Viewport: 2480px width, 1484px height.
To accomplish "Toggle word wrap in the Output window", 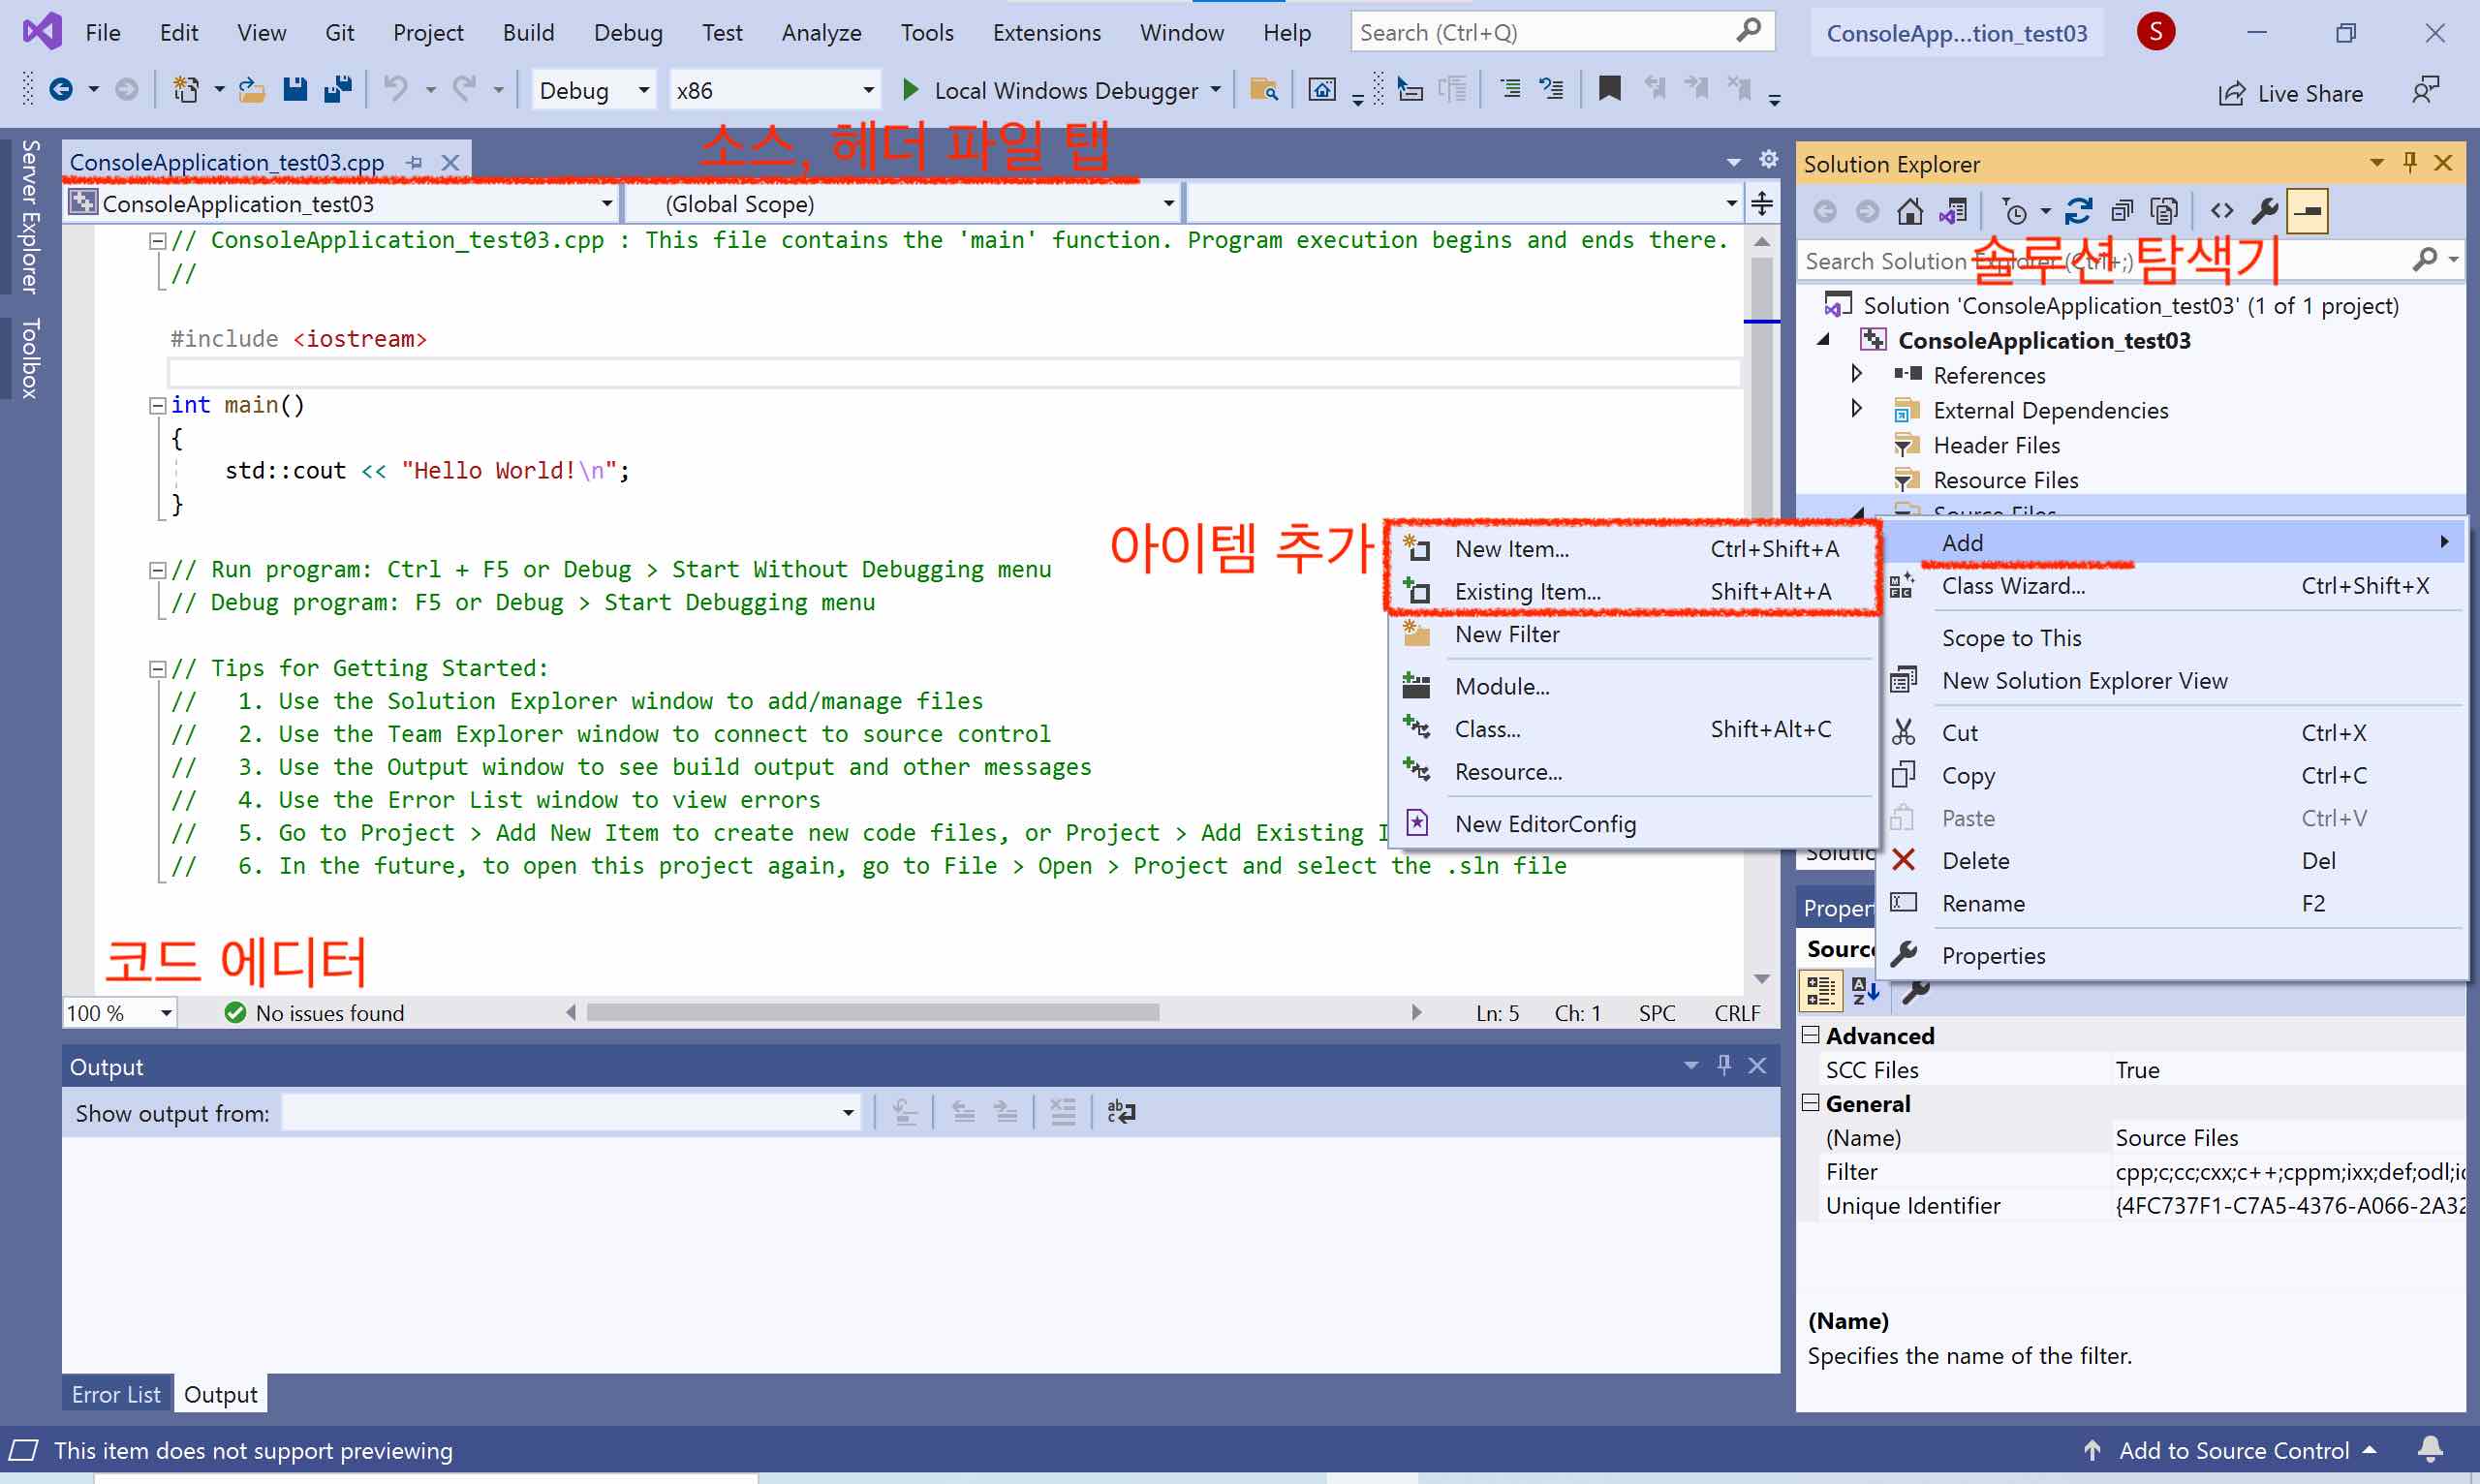I will pos(1120,1112).
